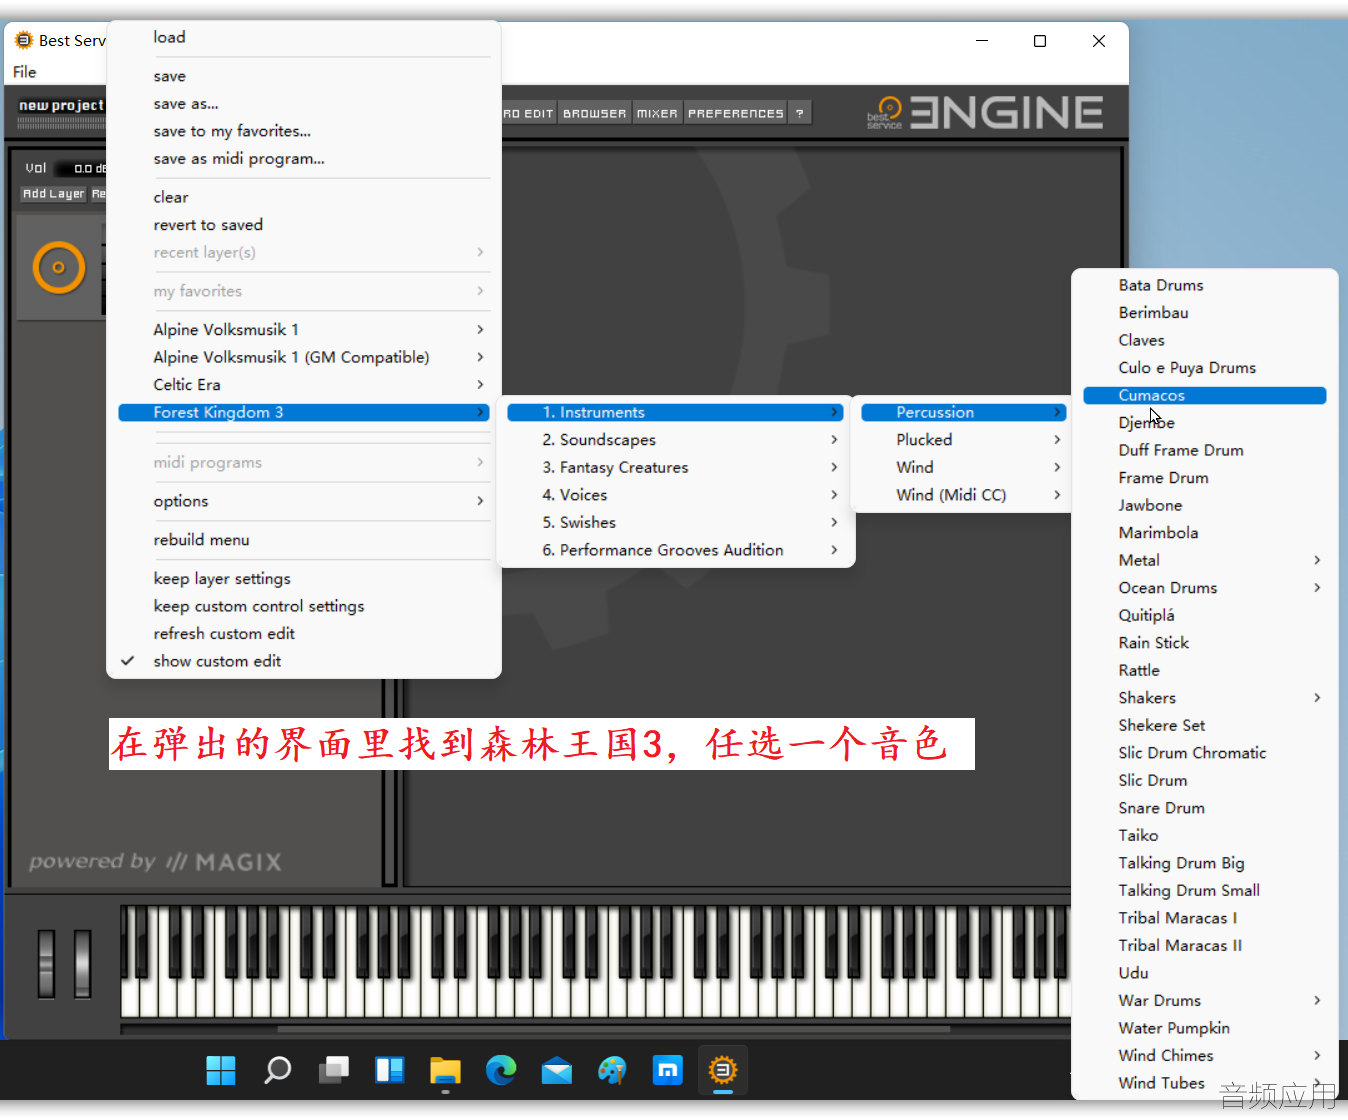Viewport: 1348px width, 1120px height.
Task: Select Bata Drums instrument
Action: [x=1205, y=285]
